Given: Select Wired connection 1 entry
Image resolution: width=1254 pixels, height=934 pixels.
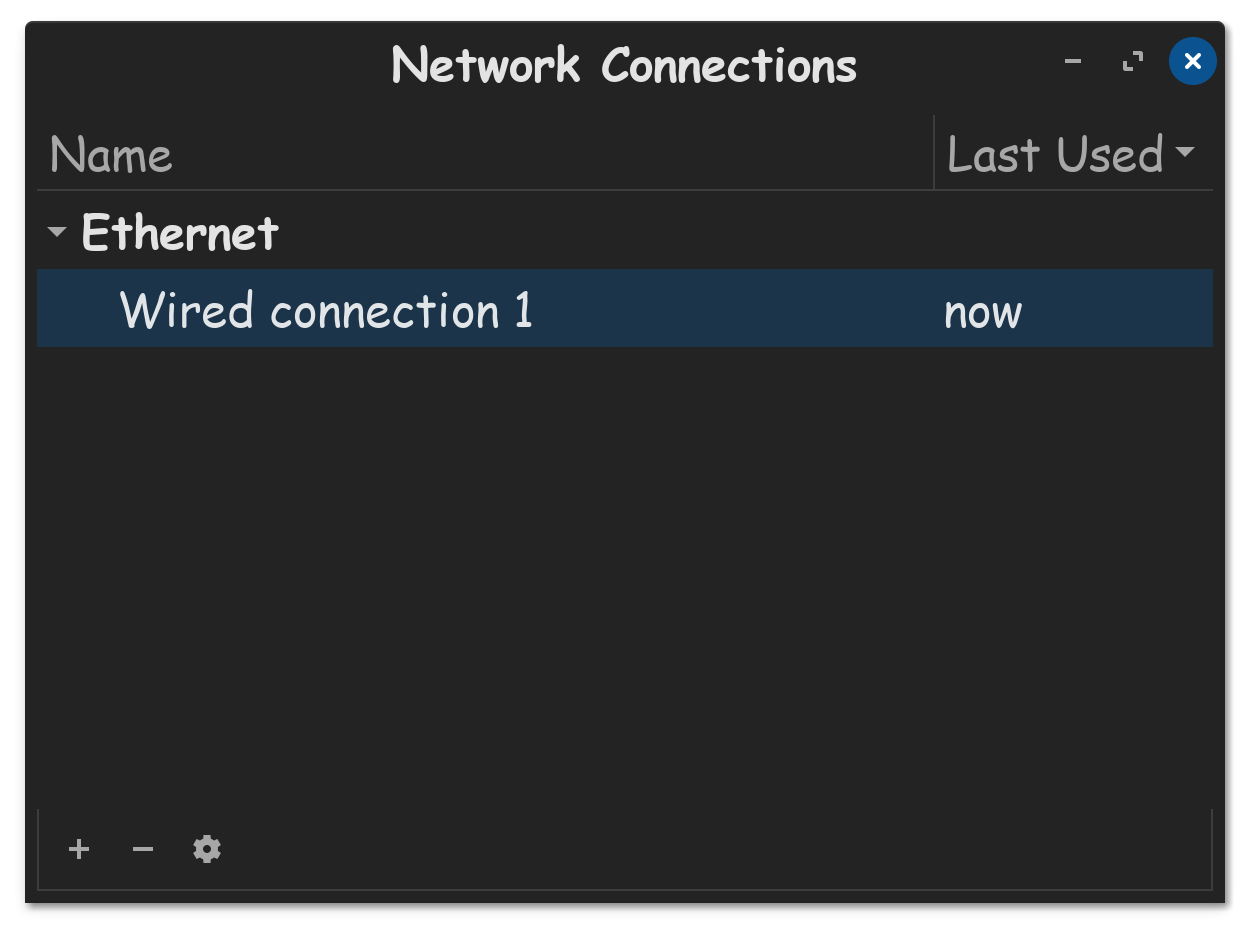Looking at the screenshot, I should [x=625, y=309].
